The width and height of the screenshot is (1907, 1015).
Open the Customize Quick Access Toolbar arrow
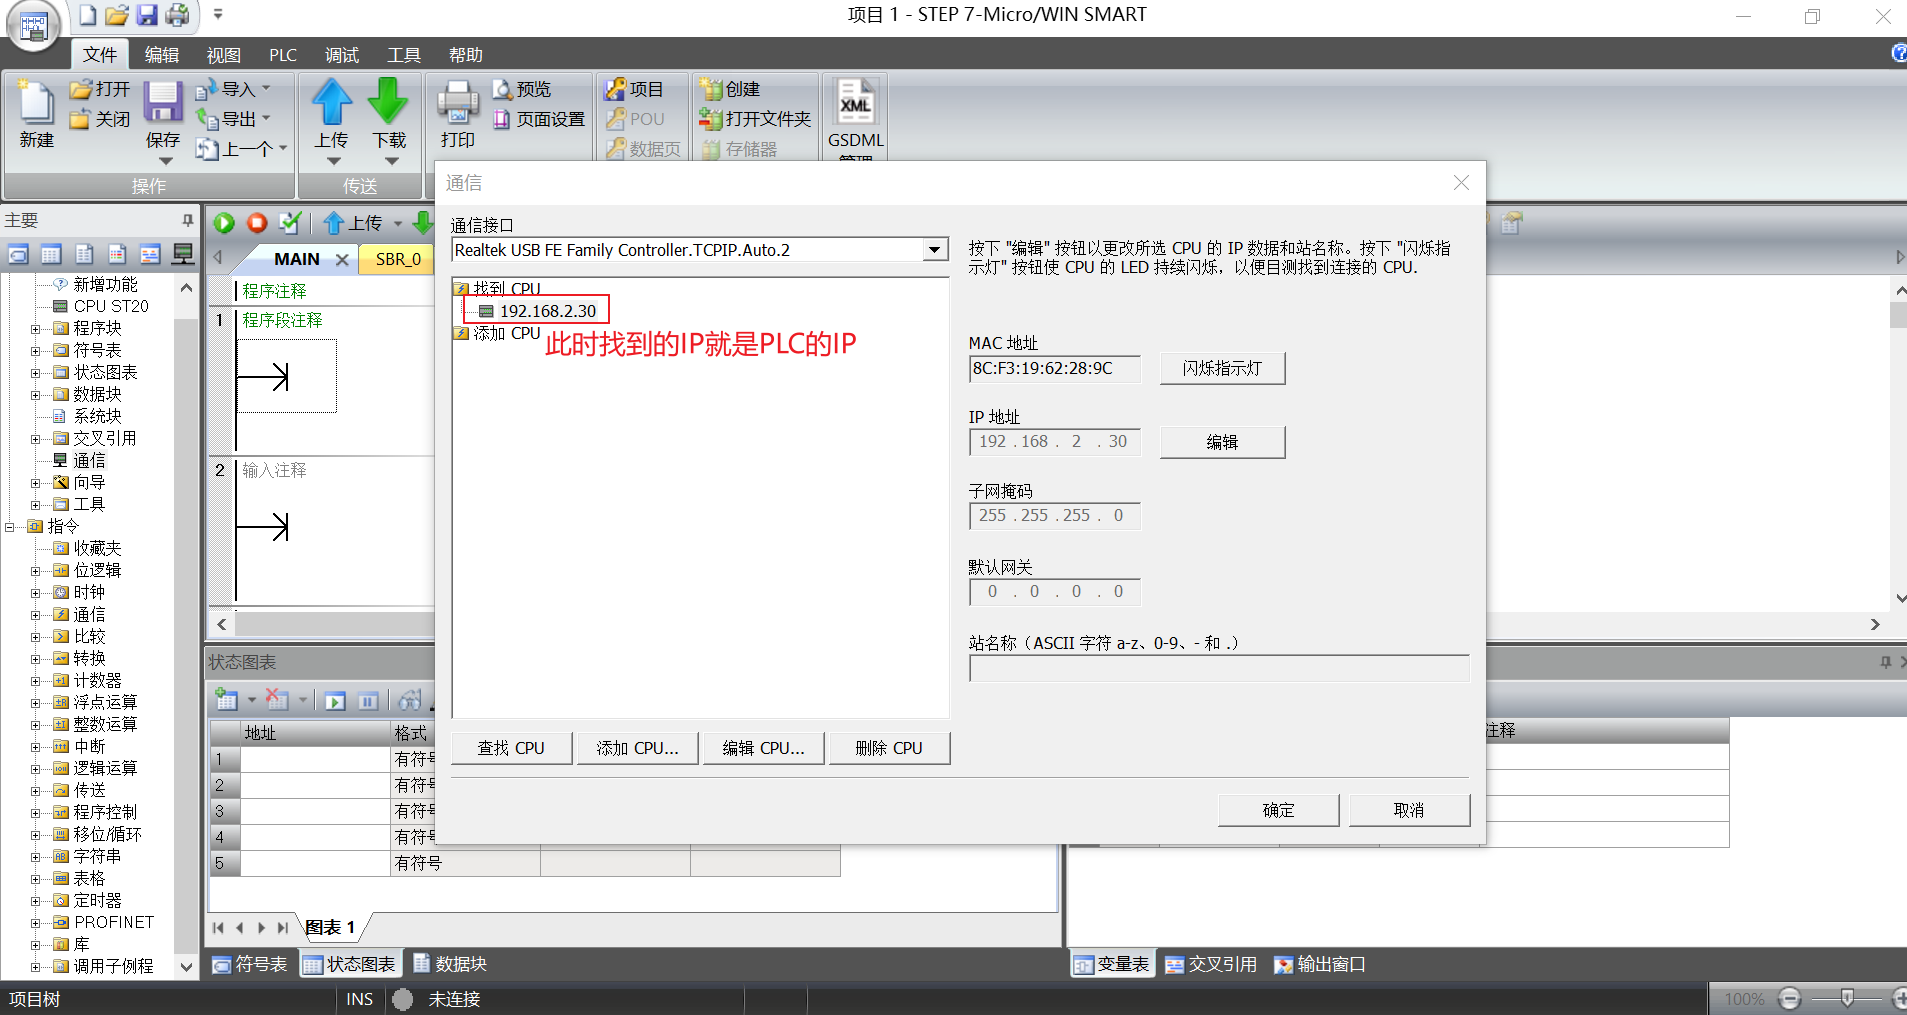click(x=218, y=14)
